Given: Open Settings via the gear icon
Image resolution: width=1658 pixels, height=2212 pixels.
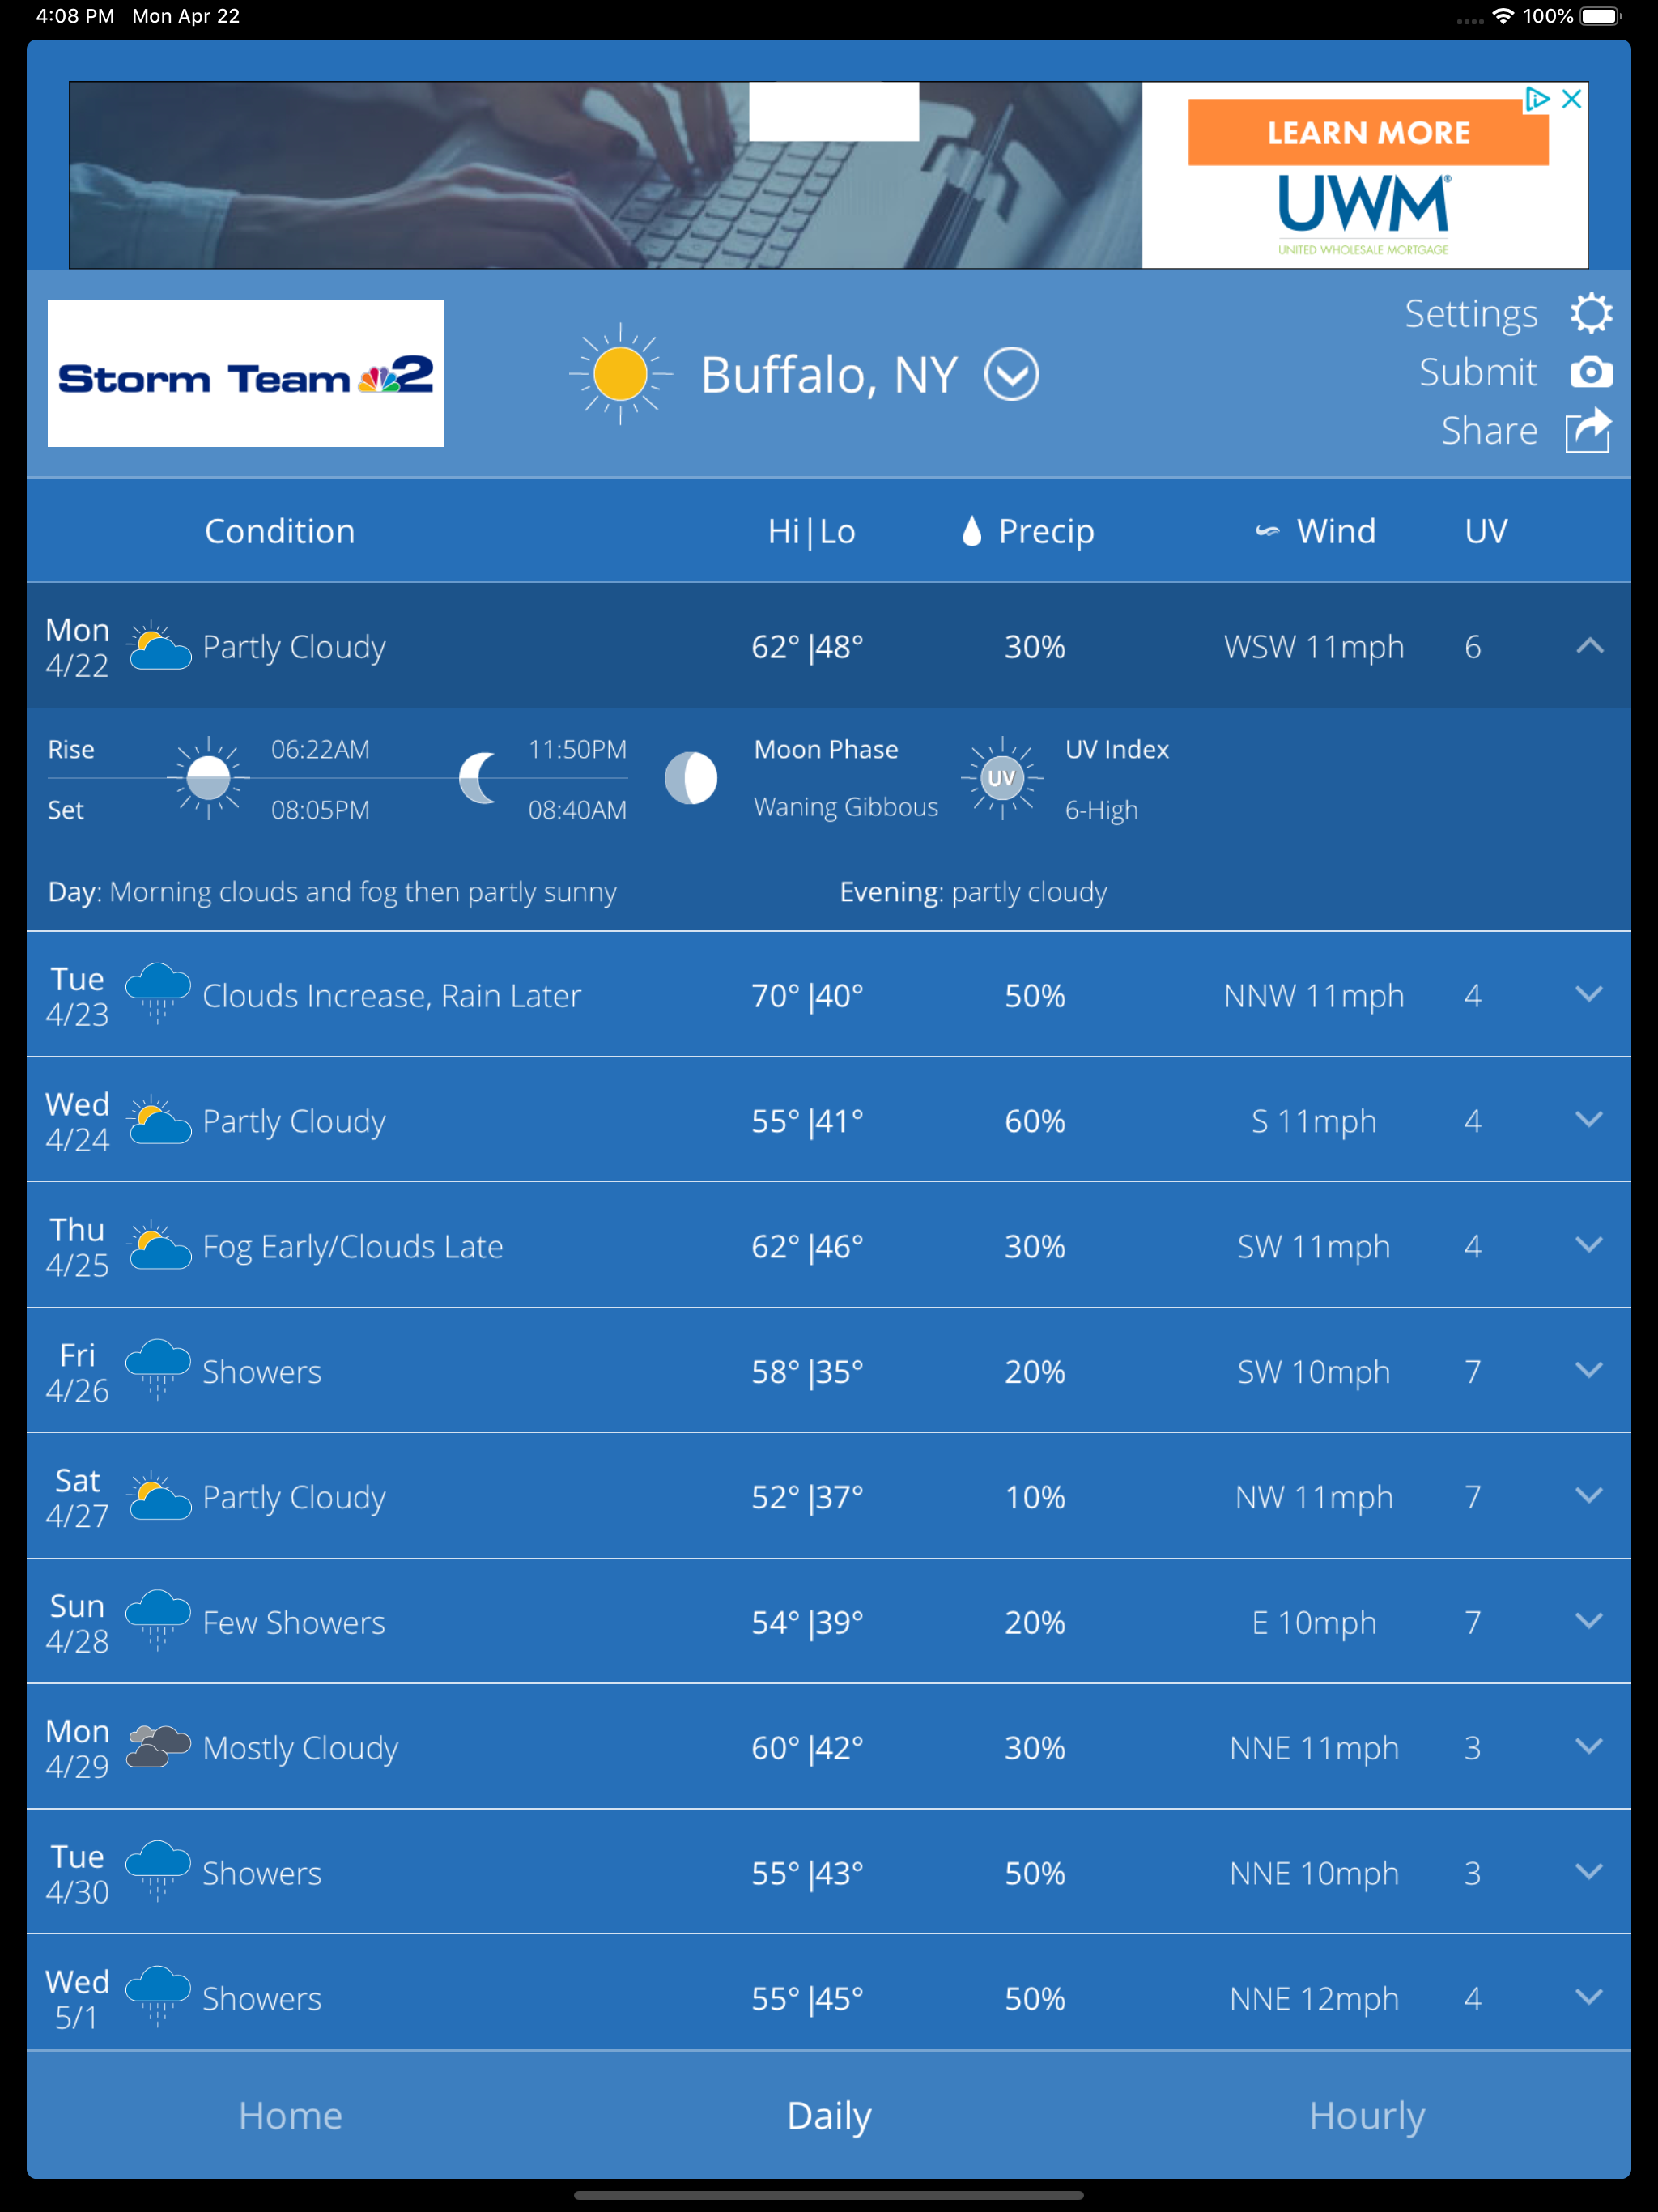Looking at the screenshot, I should [1590, 314].
